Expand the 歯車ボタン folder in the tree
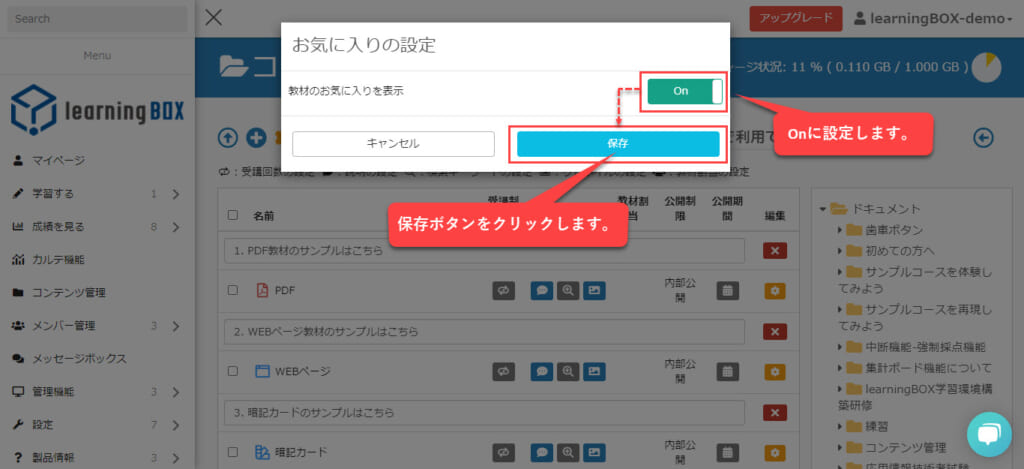 840,229
